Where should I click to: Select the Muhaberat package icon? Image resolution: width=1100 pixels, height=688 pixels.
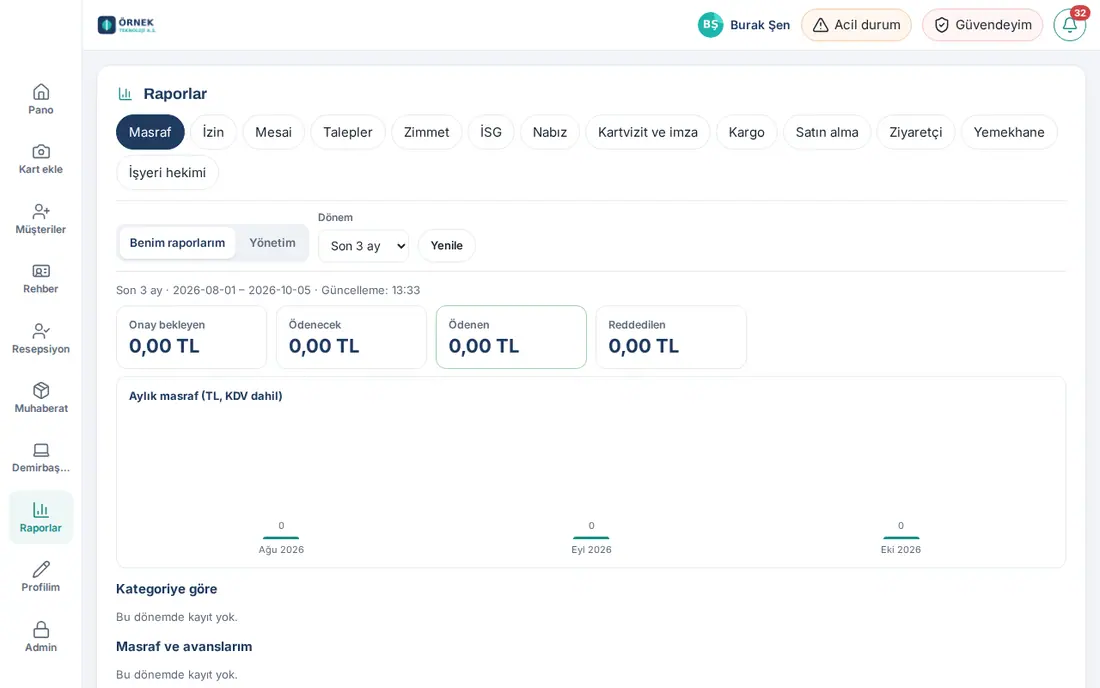(41, 391)
